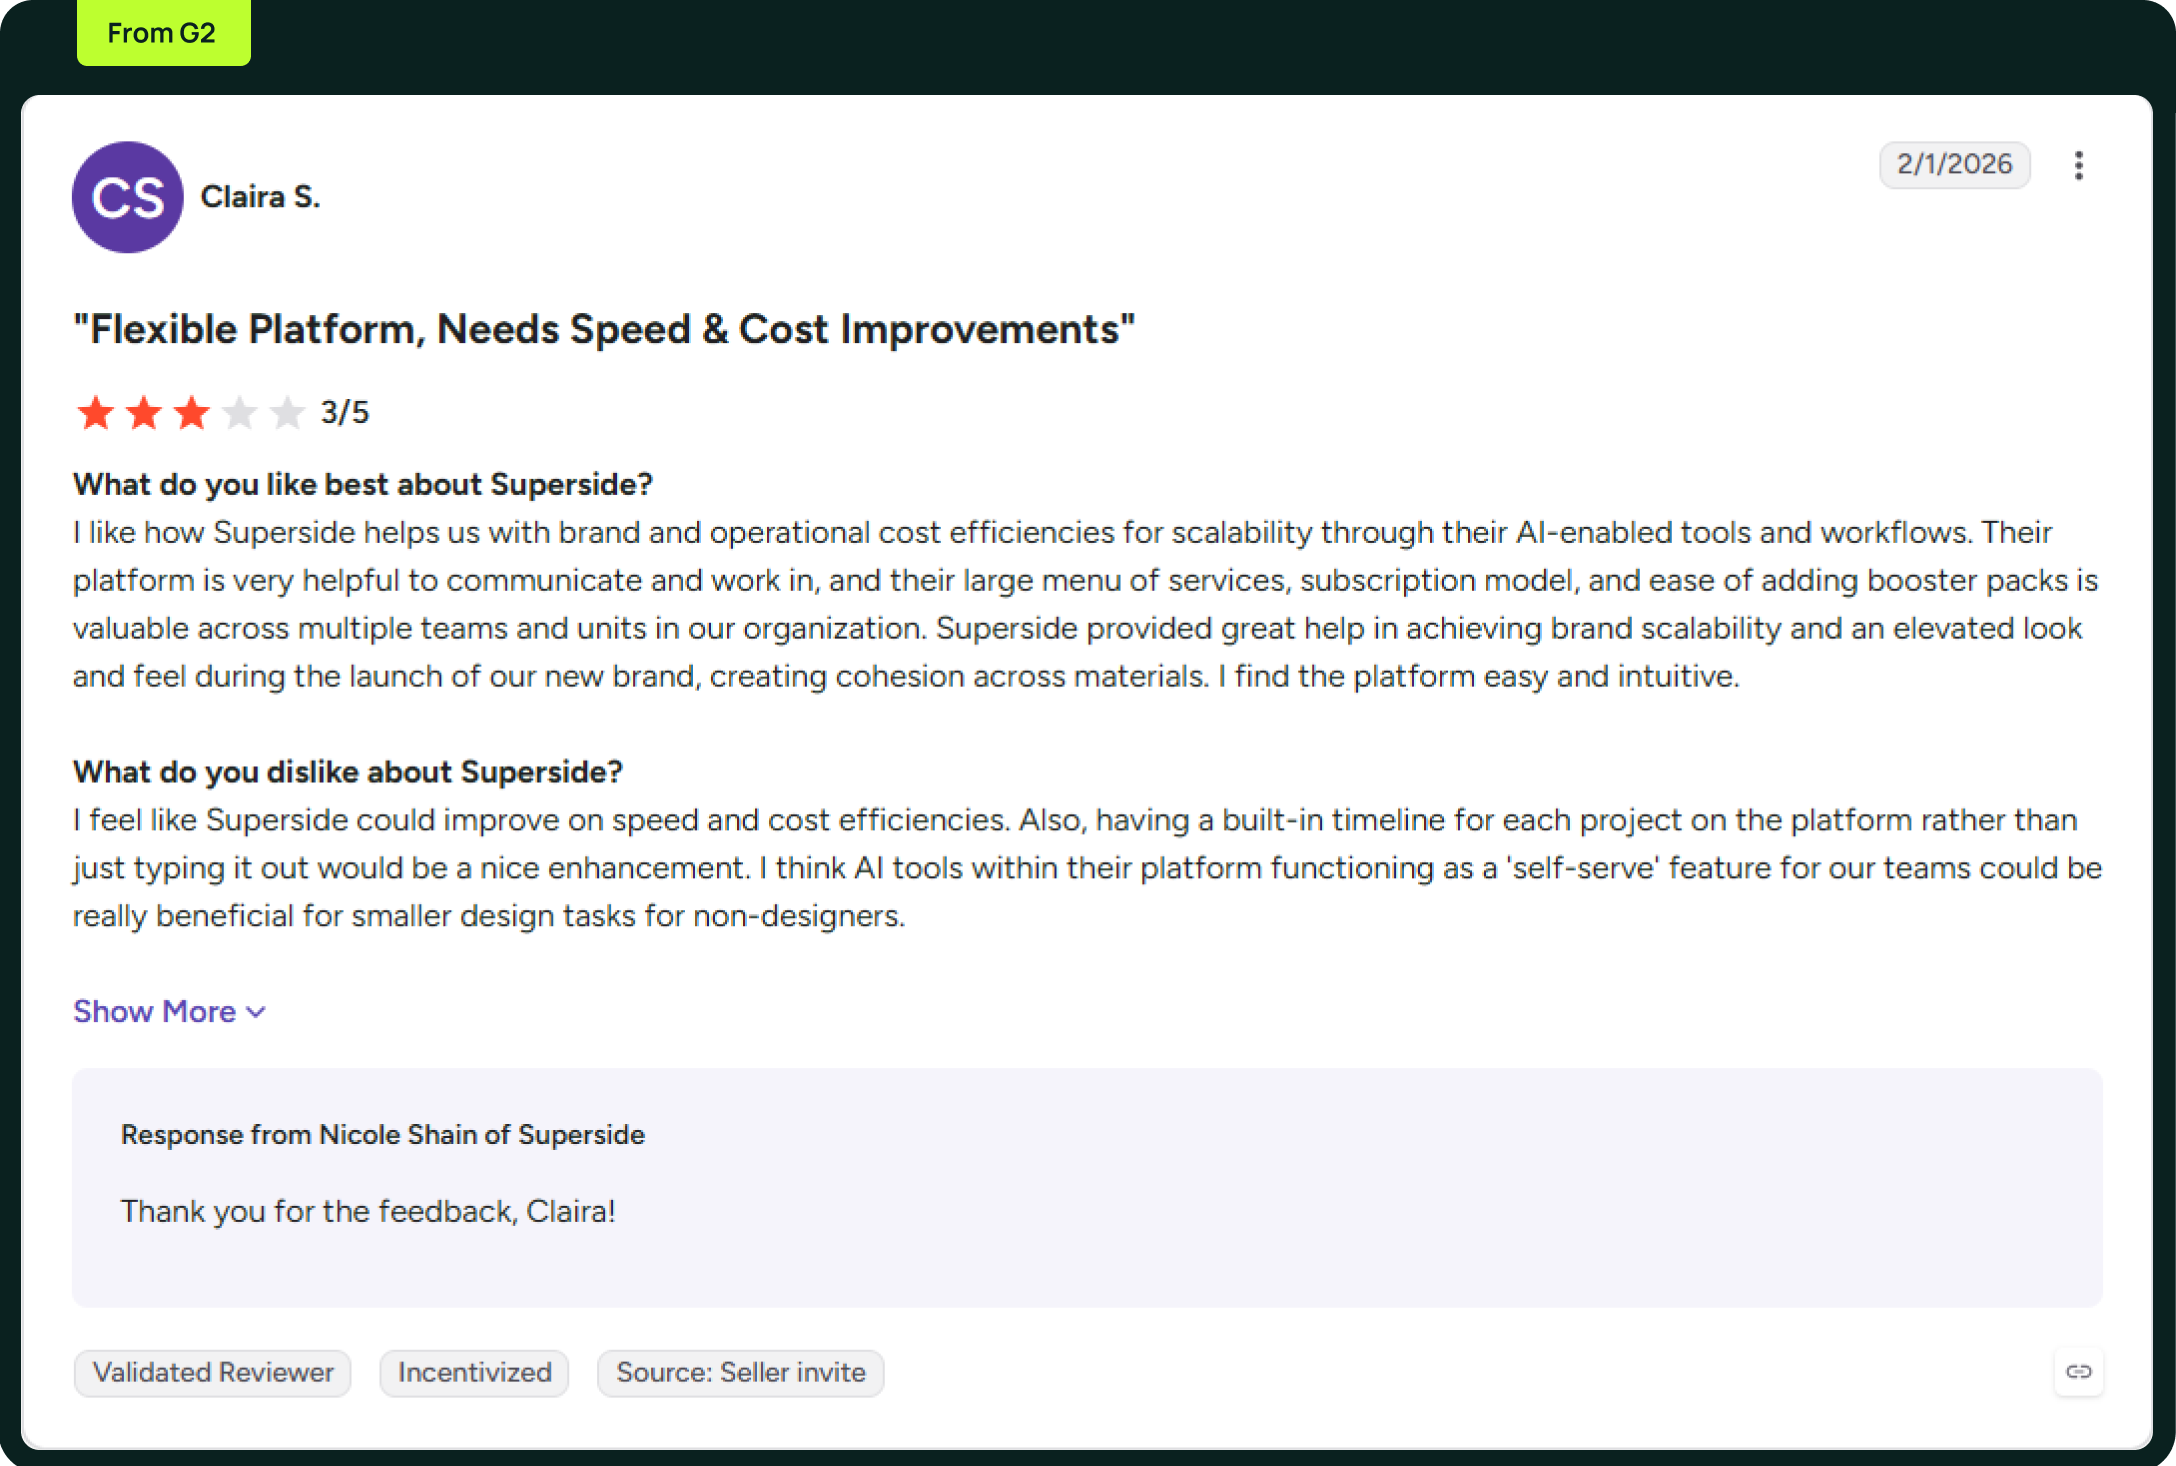Click the fifth grey rating star
2176x1466 pixels.
click(x=287, y=412)
